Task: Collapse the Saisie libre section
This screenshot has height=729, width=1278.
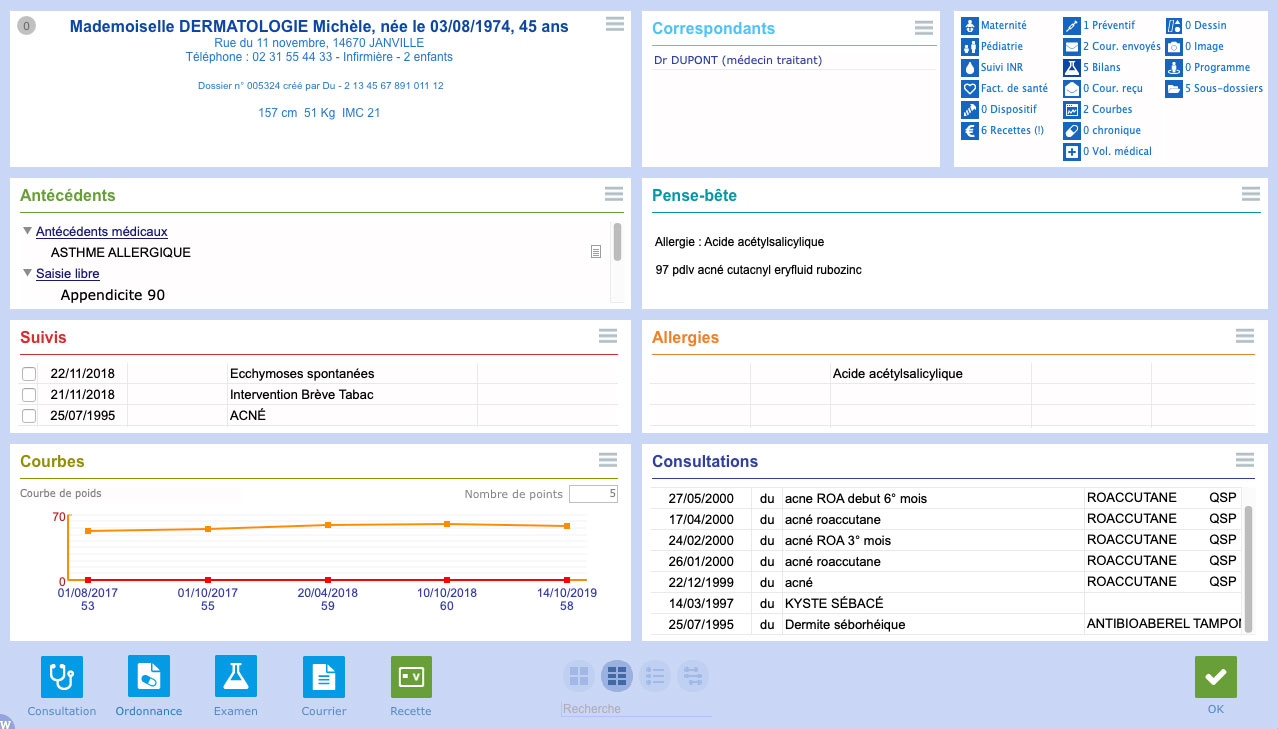Action: click(x=27, y=273)
